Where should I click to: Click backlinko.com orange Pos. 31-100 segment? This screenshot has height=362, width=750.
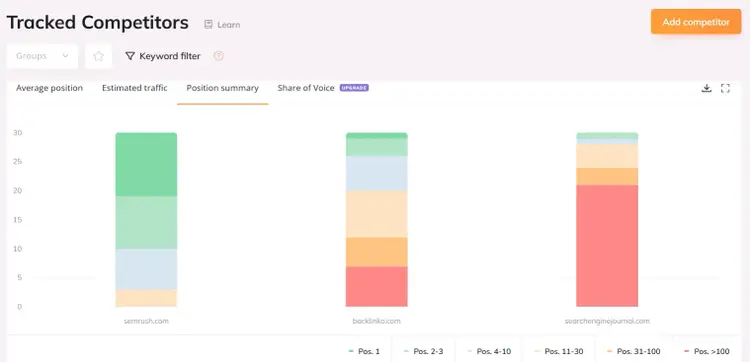pyautogui.click(x=377, y=252)
